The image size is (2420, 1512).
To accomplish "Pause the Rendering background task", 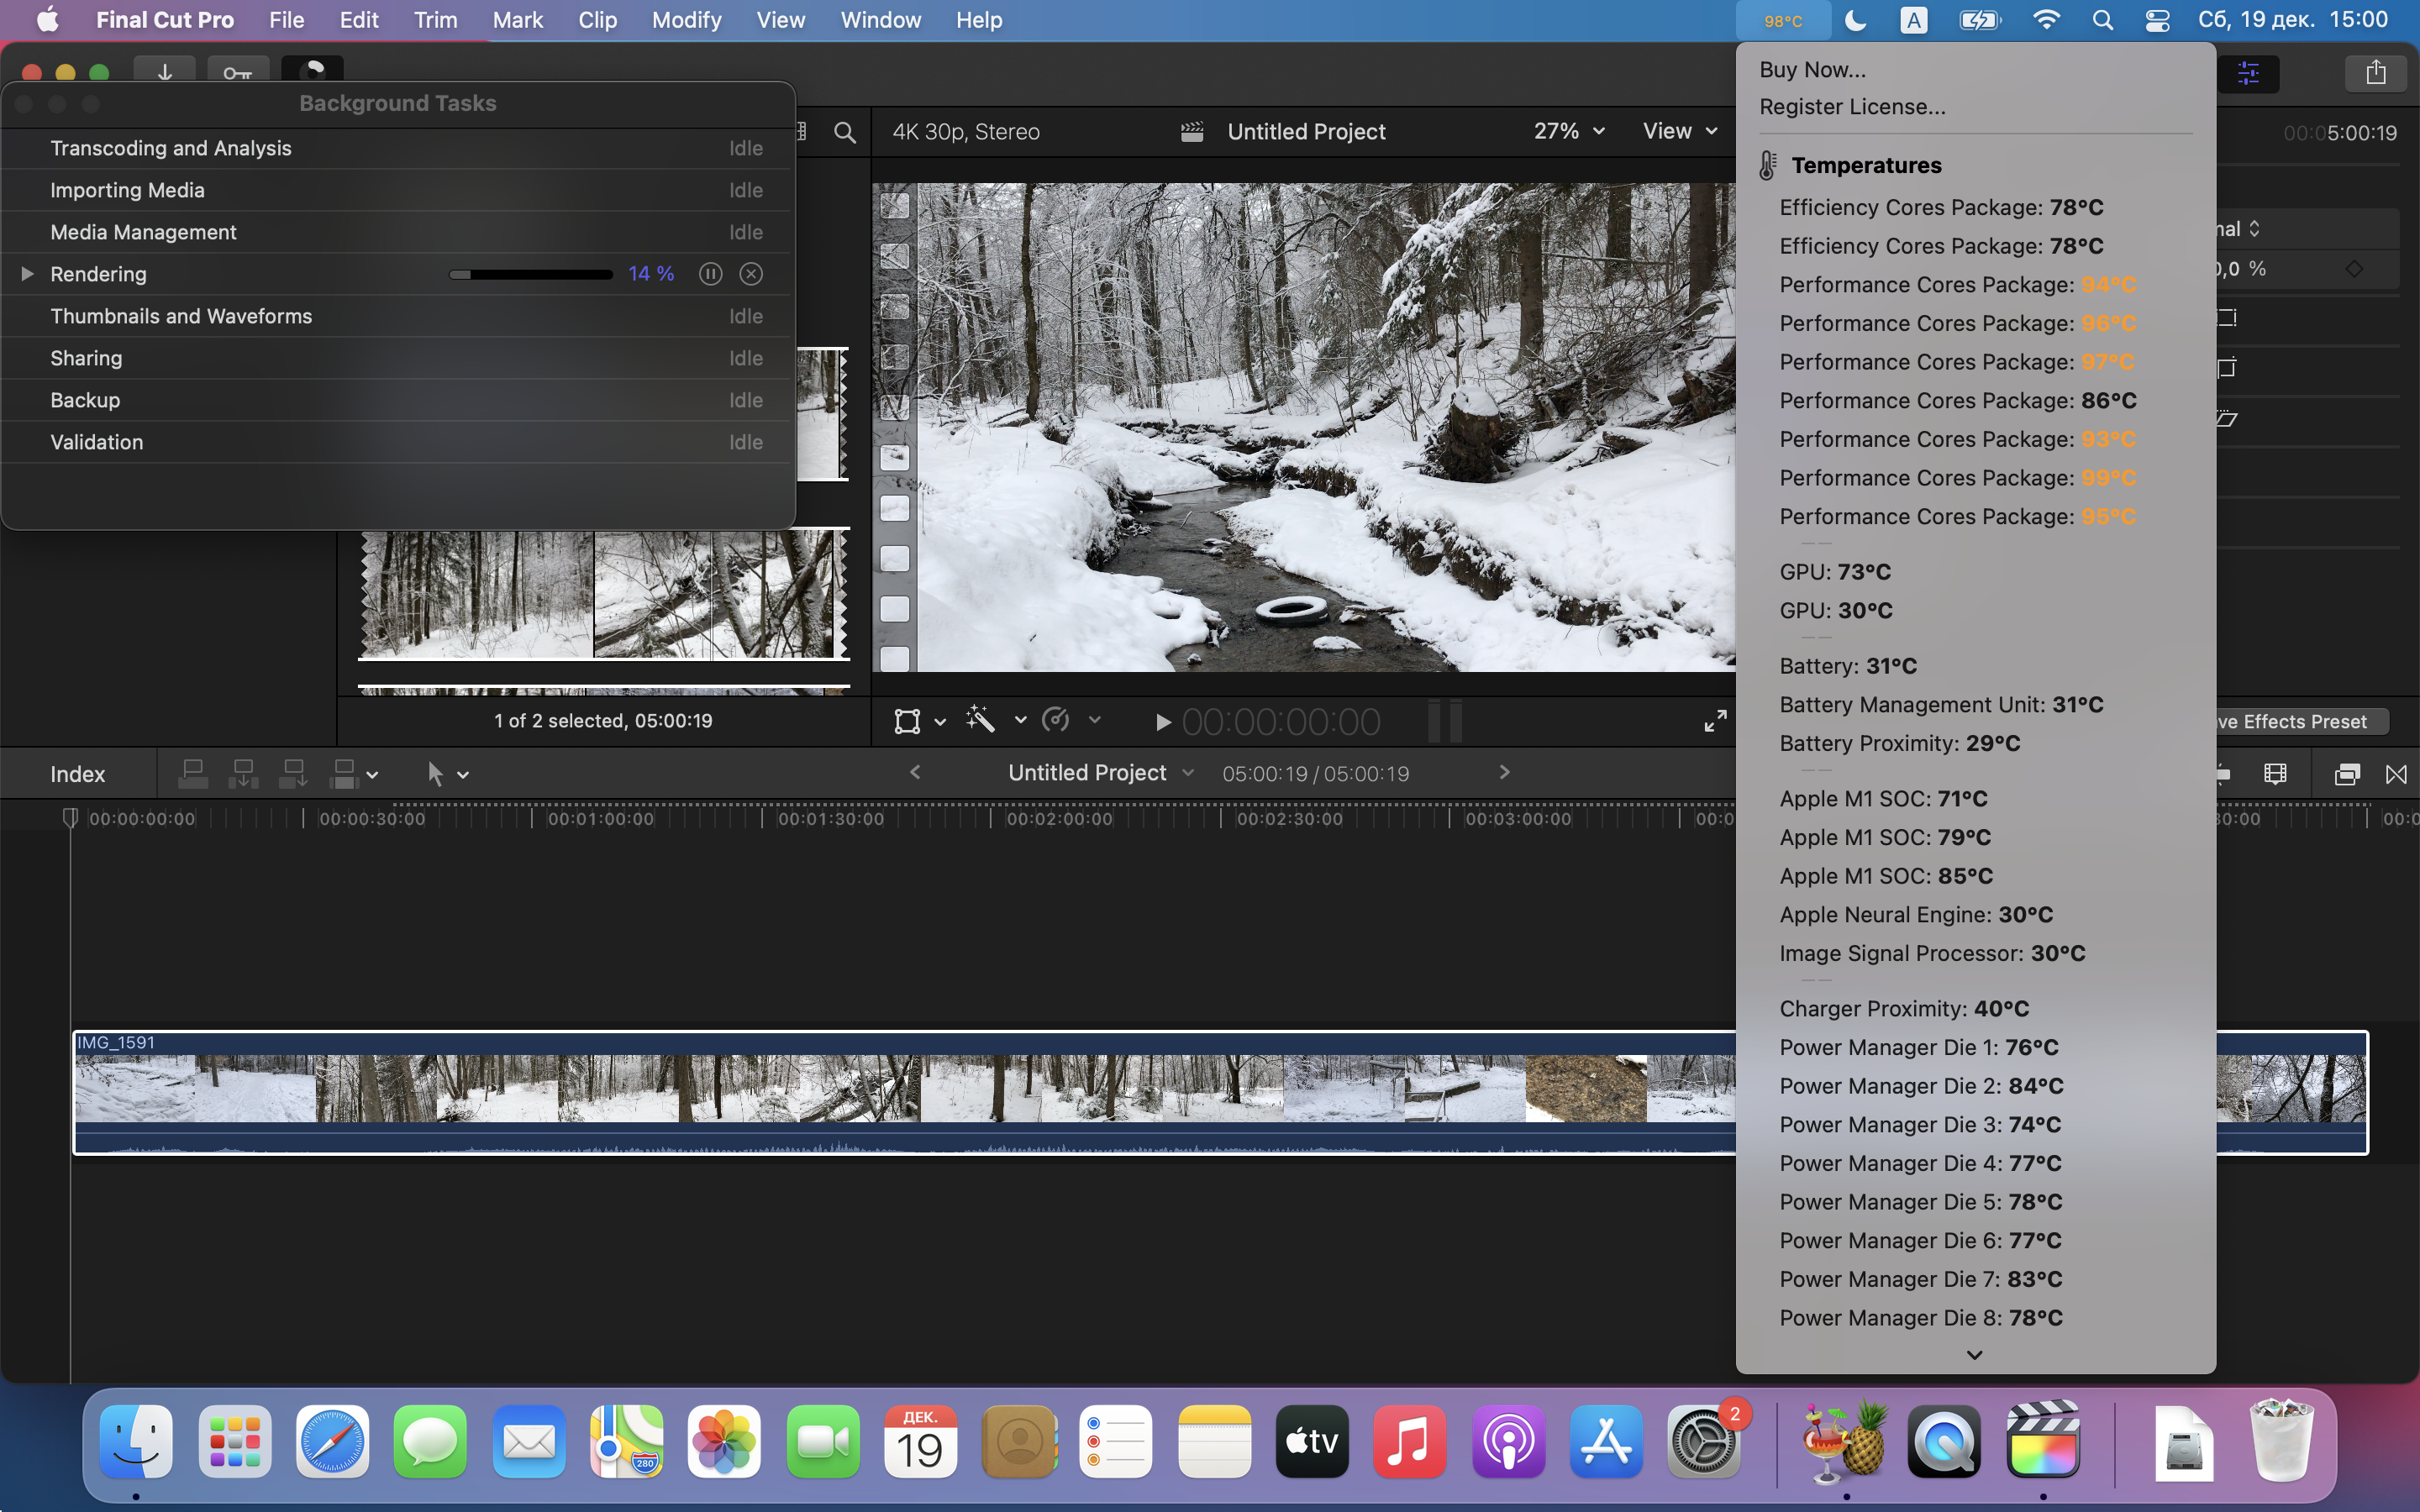I will click(x=710, y=274).
